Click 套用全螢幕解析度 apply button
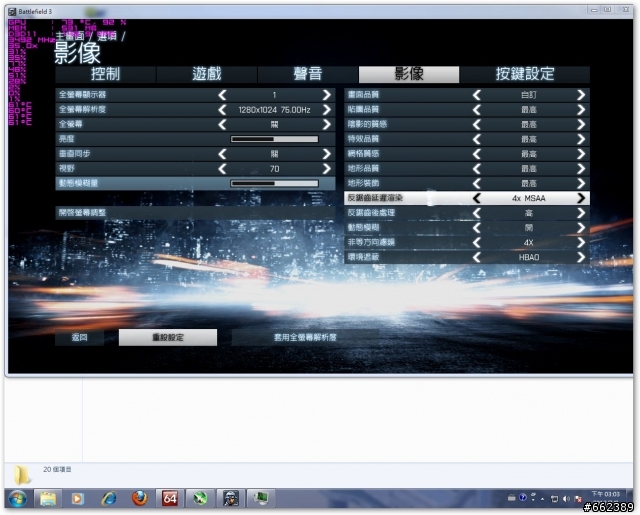Viewport: 640px width, 515px height. click(305, 337)
